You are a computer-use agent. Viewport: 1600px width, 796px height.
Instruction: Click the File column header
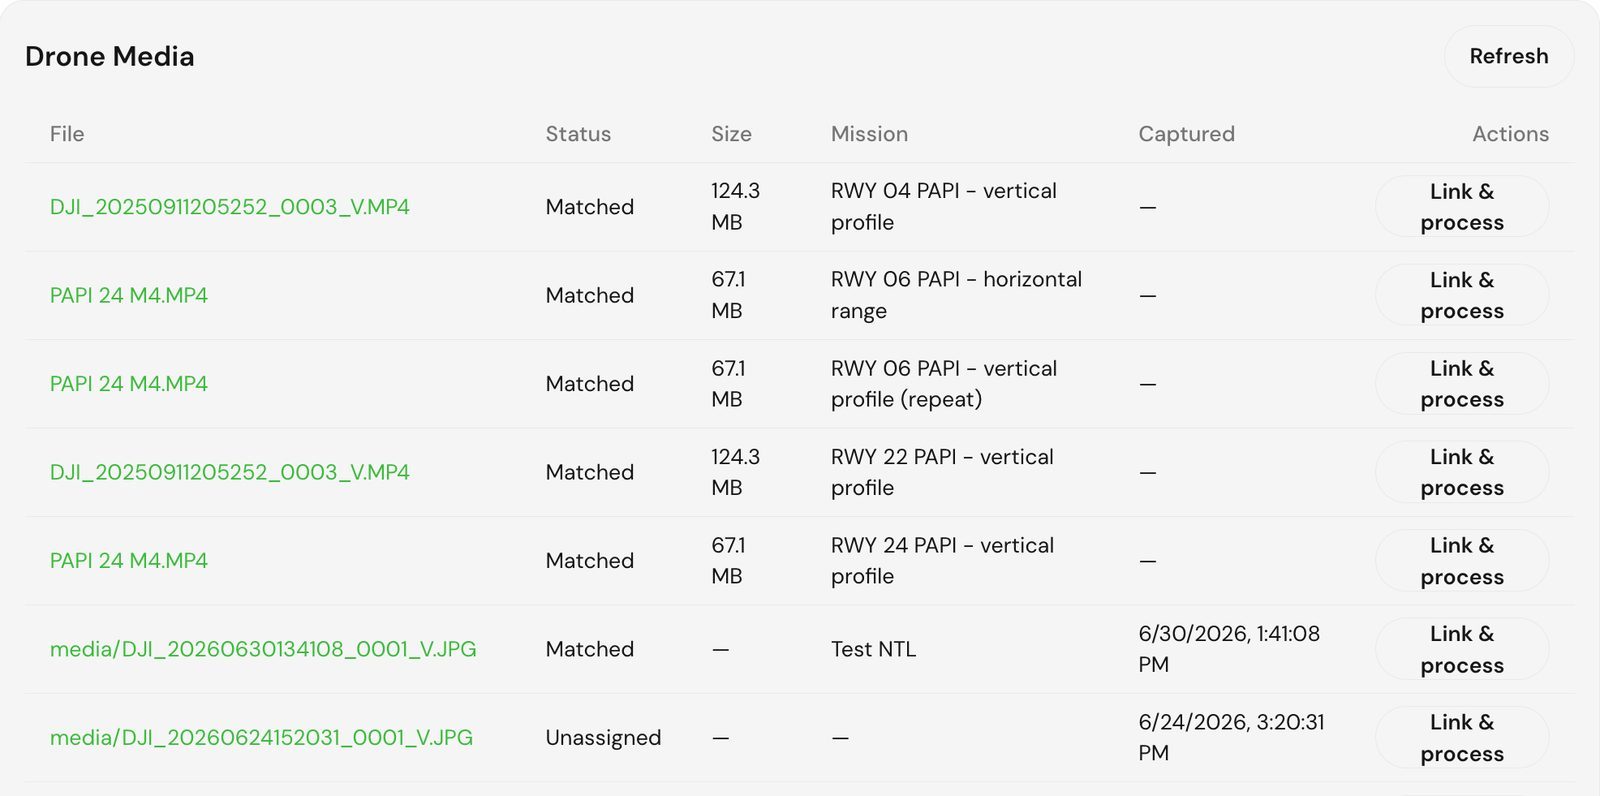point(67,134)
